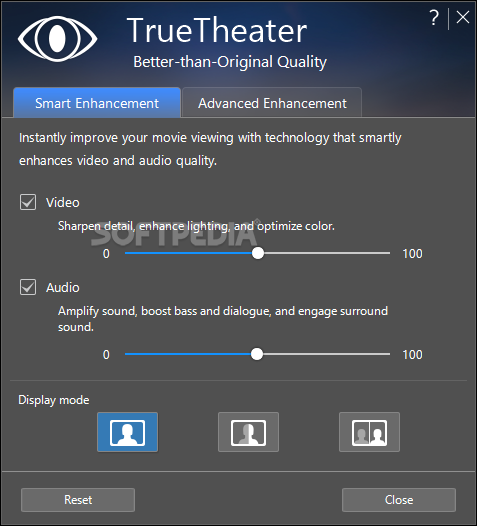477x526 pixels.
Task: Switch to Smart Enhancement tab
Action: click(97, 103)
